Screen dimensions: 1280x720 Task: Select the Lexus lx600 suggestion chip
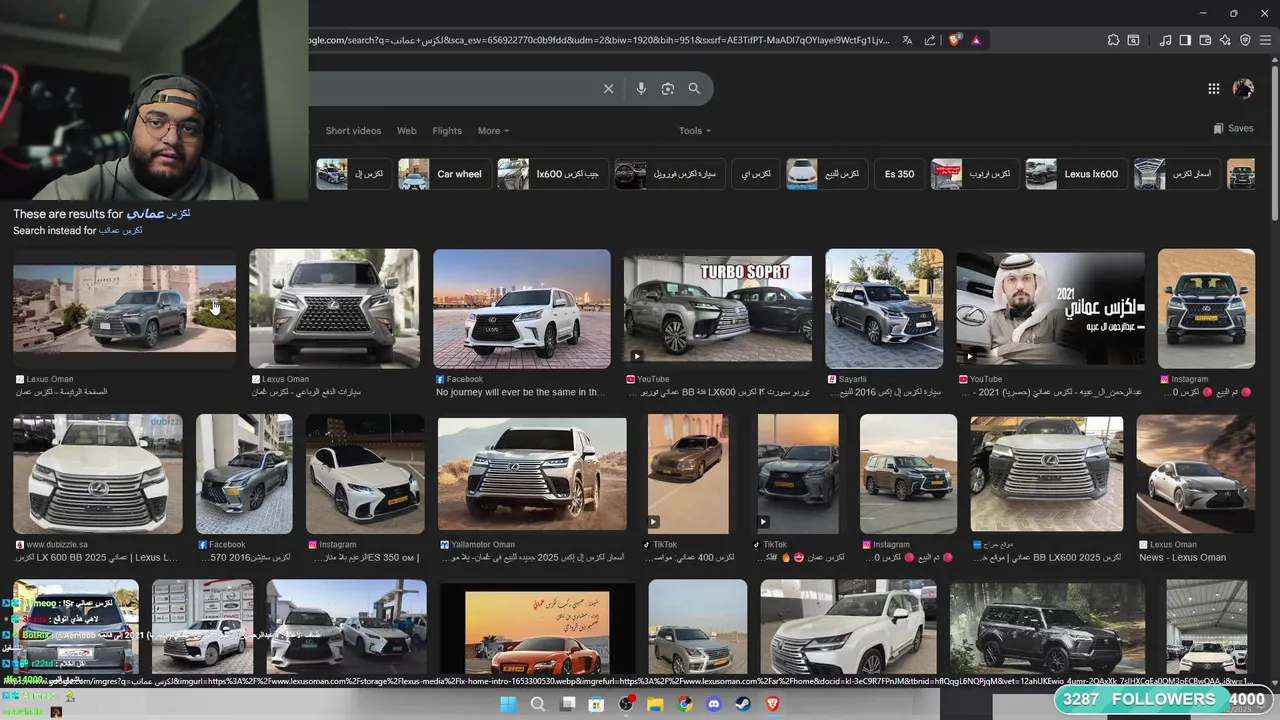(1074, 174)
